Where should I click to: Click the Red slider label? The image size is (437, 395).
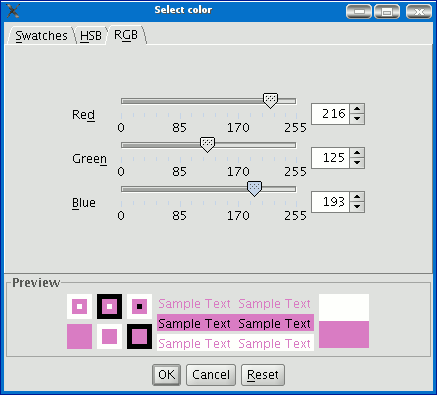(x=83, y=115)
